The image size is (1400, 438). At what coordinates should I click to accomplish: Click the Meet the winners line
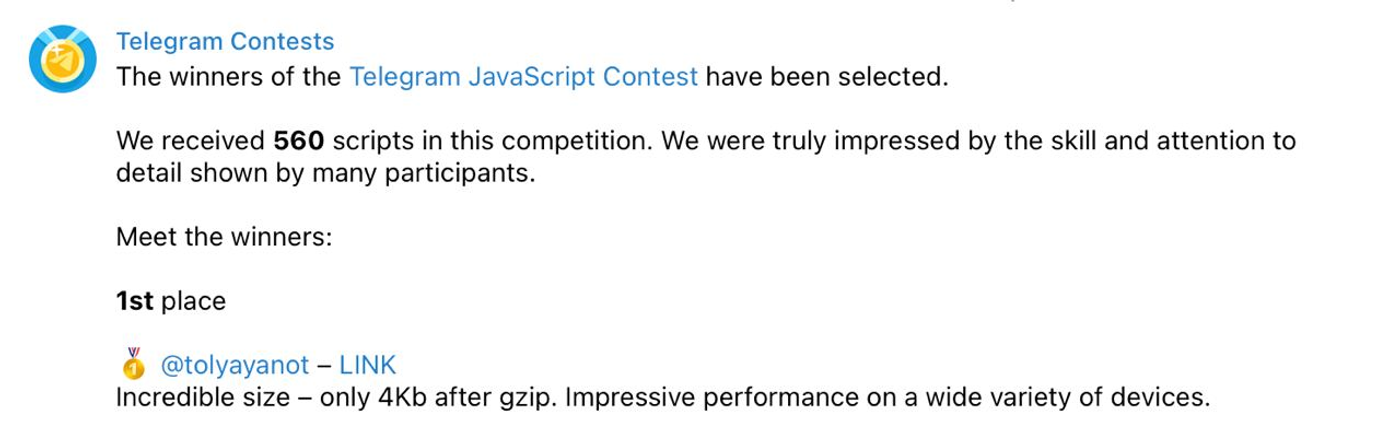pyautogui.click(x=223, y=237)
